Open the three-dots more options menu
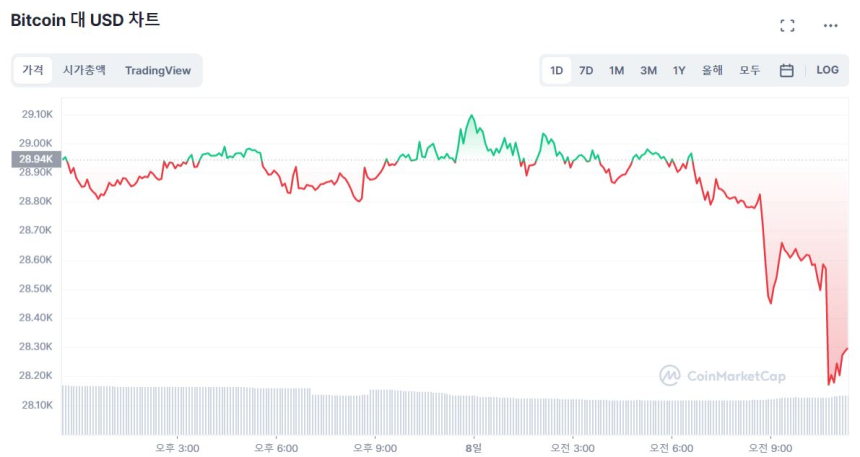Screen dimensions: 860x457 click(x=830, y=25)
